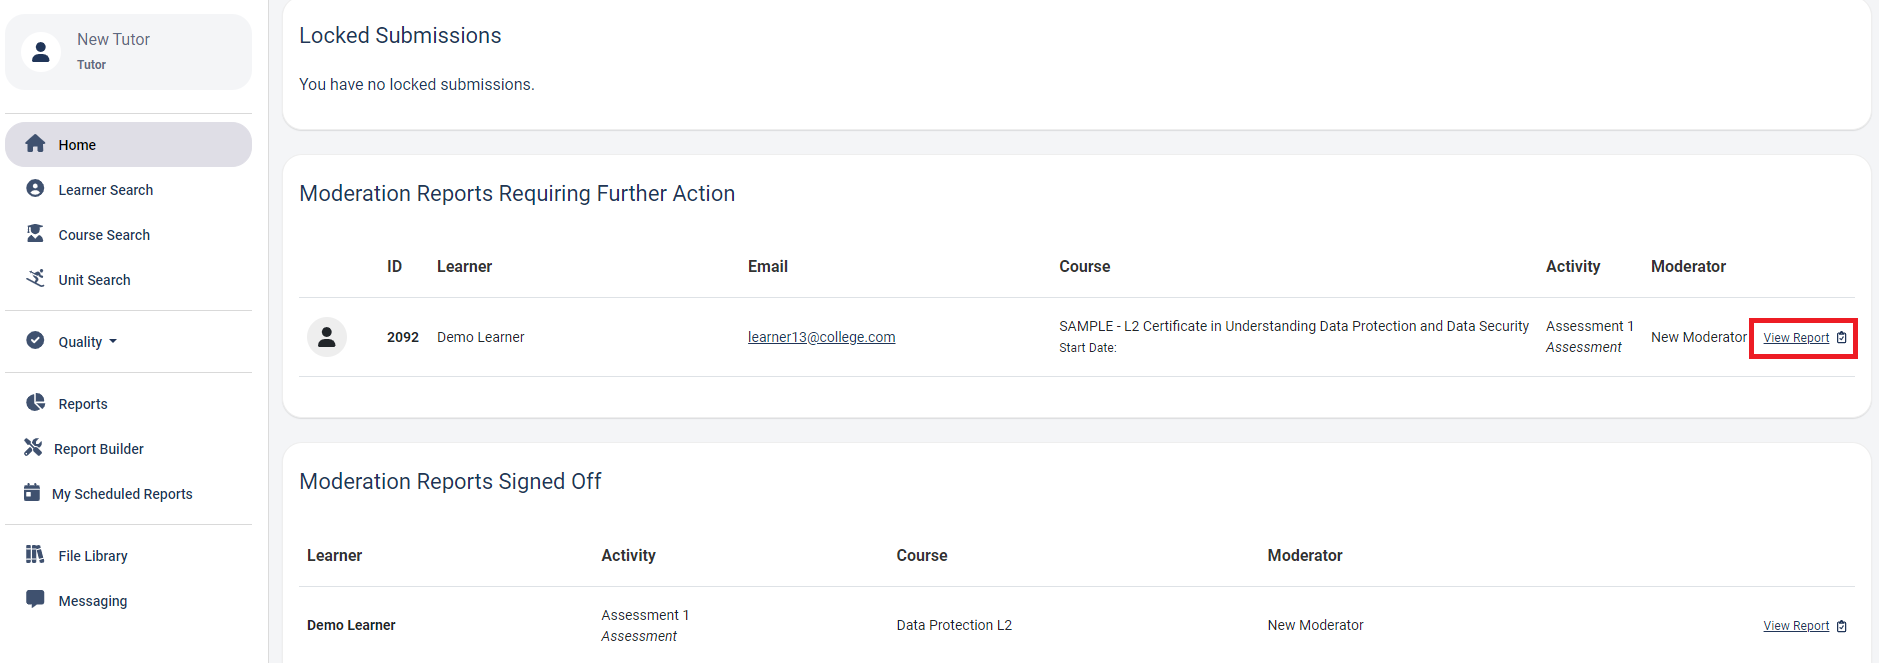Open File Library books icon
Viewport: 1879px width, 663px height.
[x=35, y=554]
